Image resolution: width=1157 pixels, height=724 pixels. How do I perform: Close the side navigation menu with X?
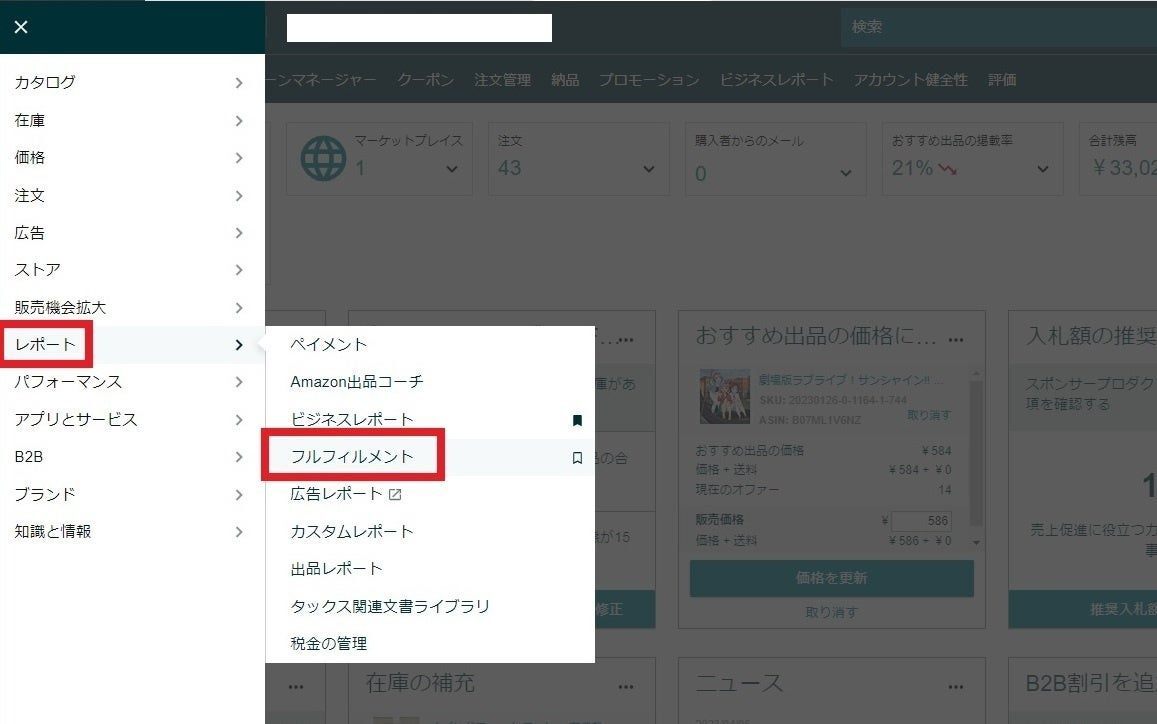[21, 27]
